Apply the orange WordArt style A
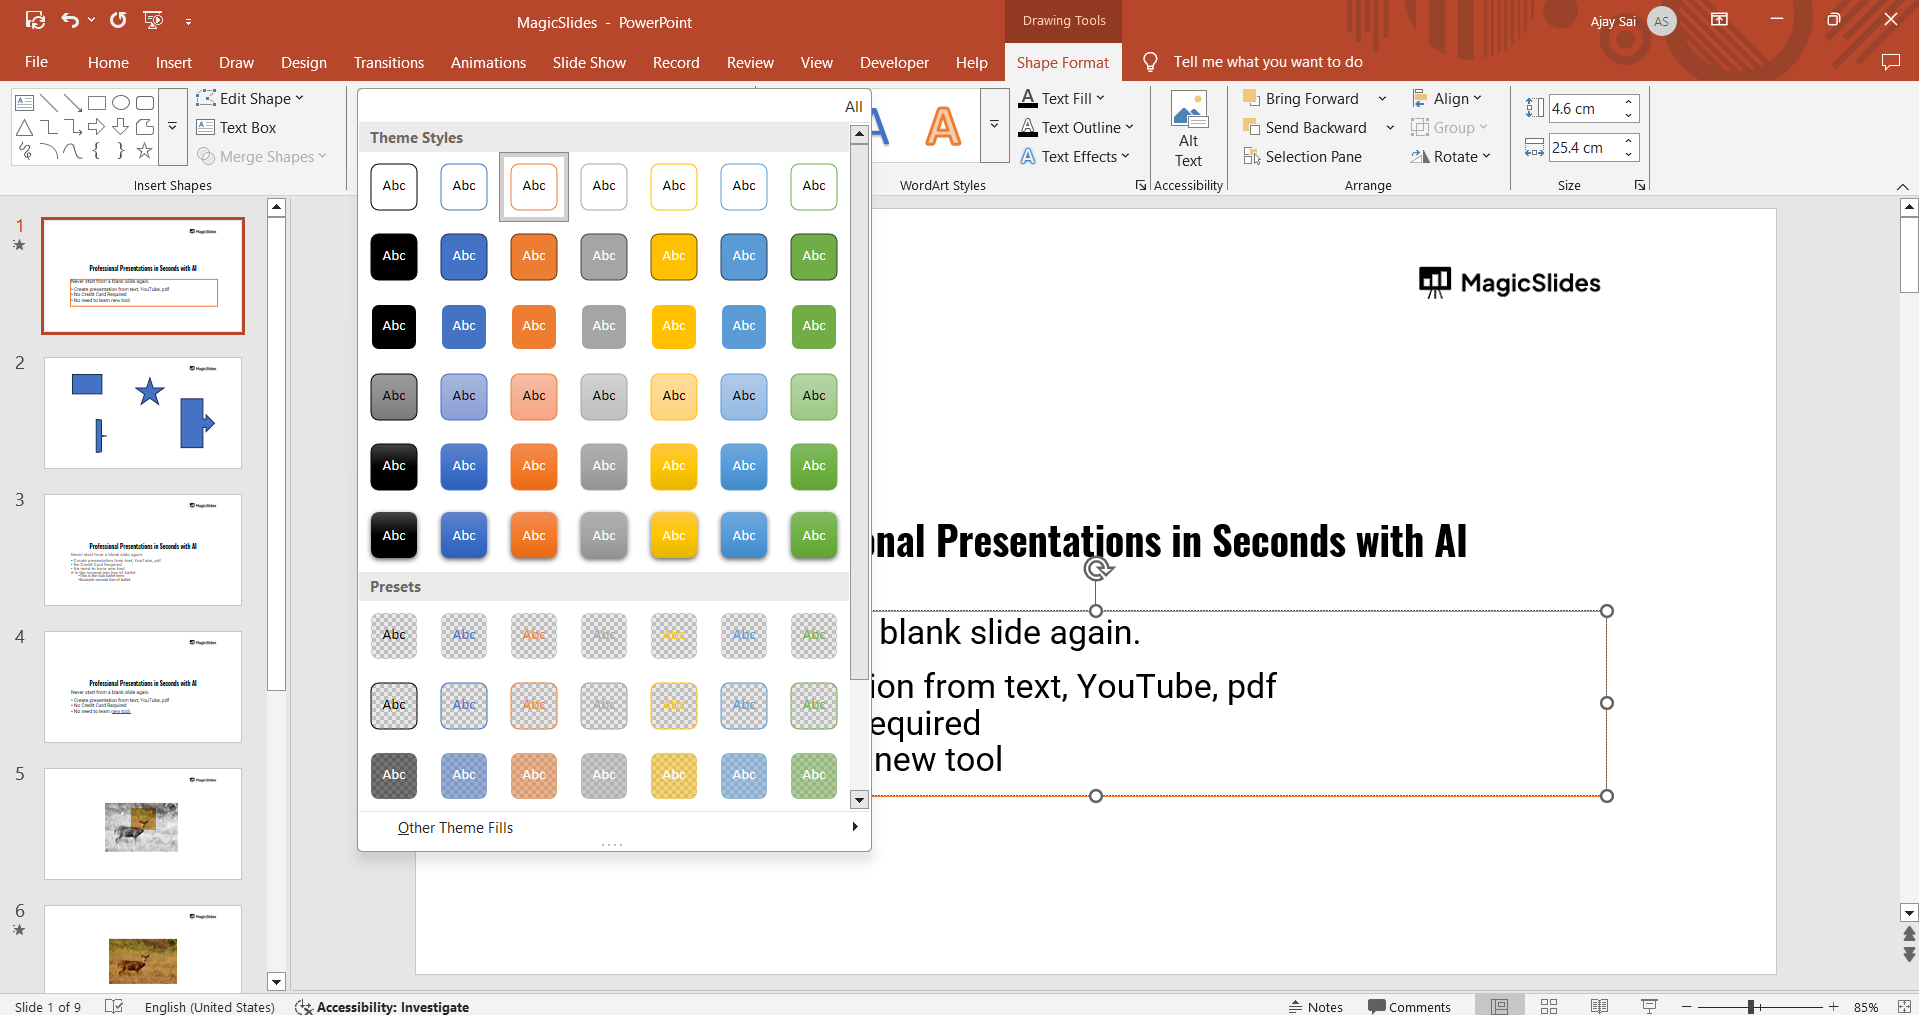Viewport: 1919px width, 1015px height. 943,127
